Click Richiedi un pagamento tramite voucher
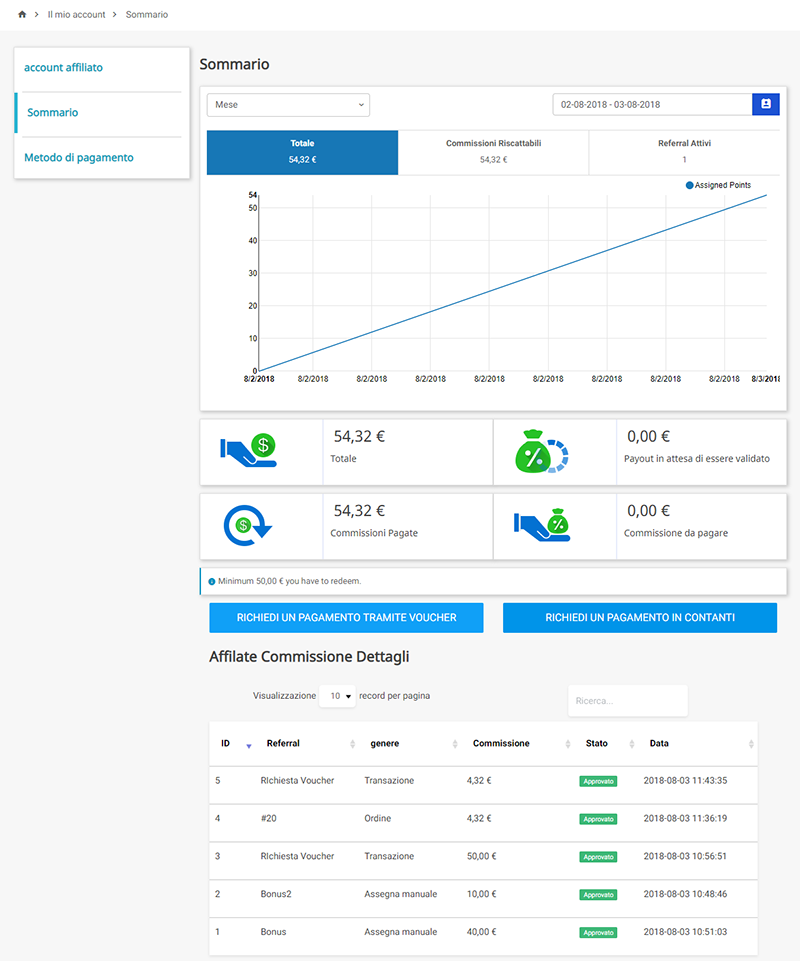Image resolution: width=800 pixels, height=961 pixels. [x=346, y=618]
